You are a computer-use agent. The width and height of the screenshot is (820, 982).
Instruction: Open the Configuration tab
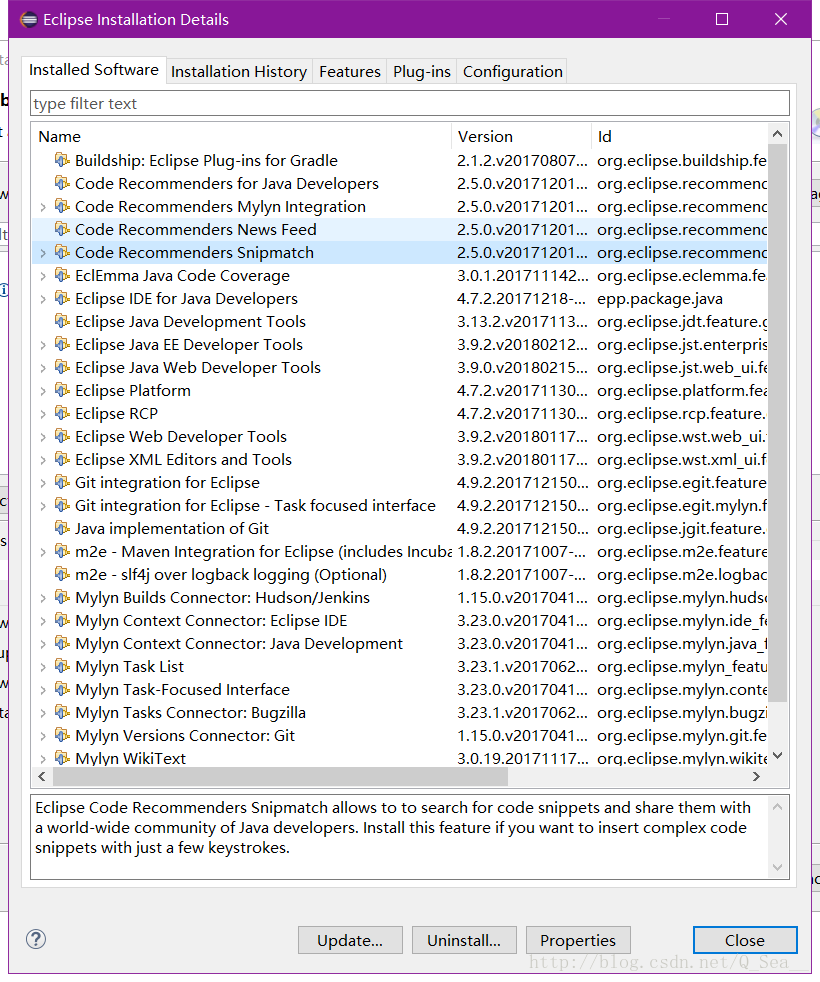pyautogui.click(x=512, y=71)
